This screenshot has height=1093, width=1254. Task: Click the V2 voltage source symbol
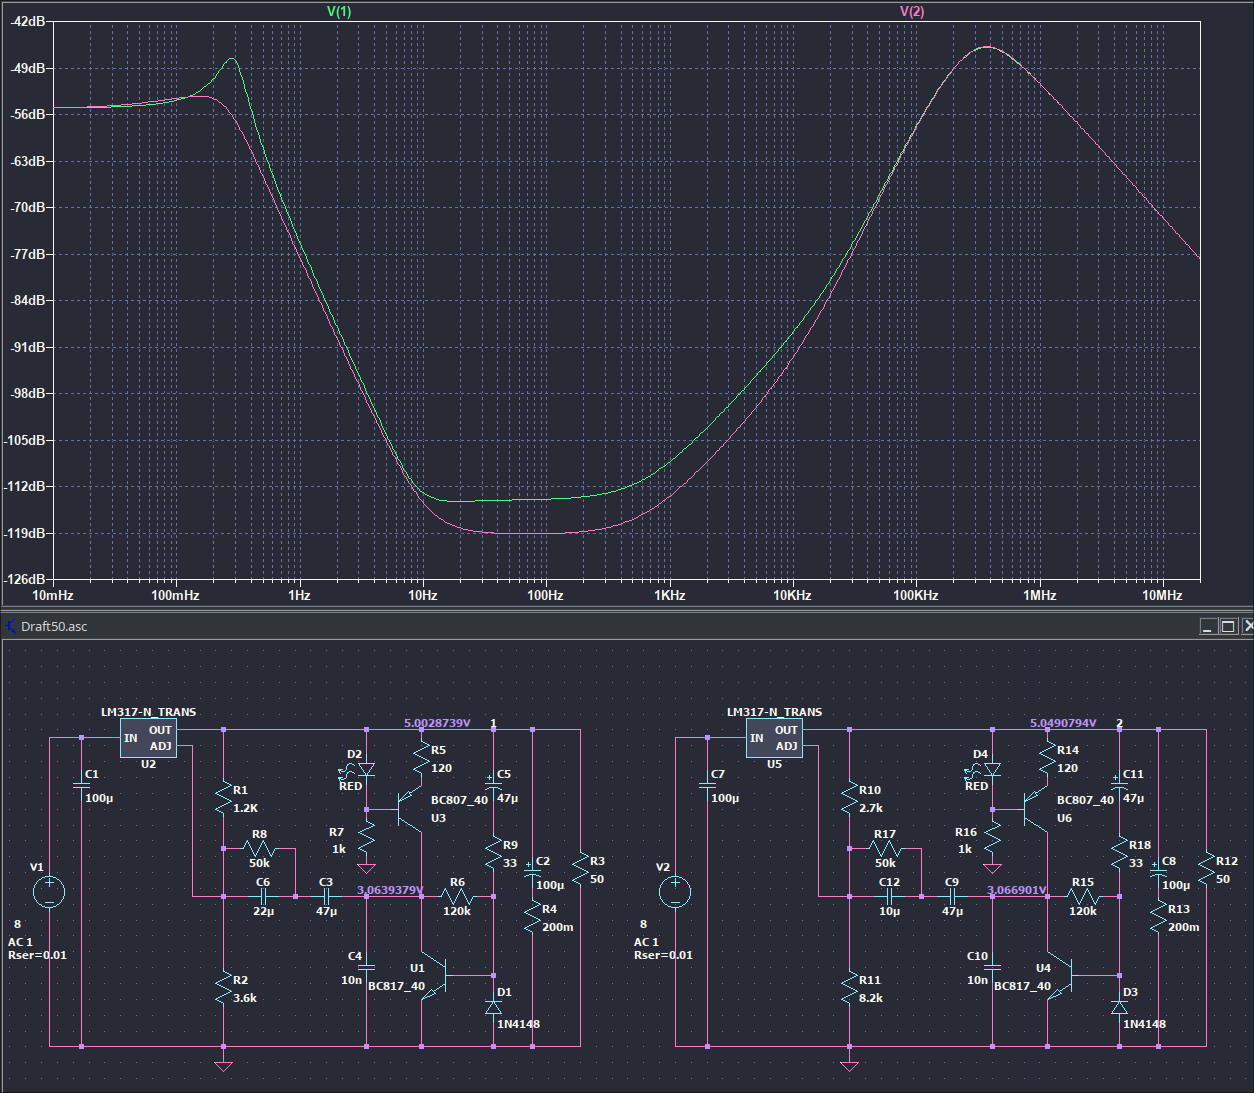(675, 892)
